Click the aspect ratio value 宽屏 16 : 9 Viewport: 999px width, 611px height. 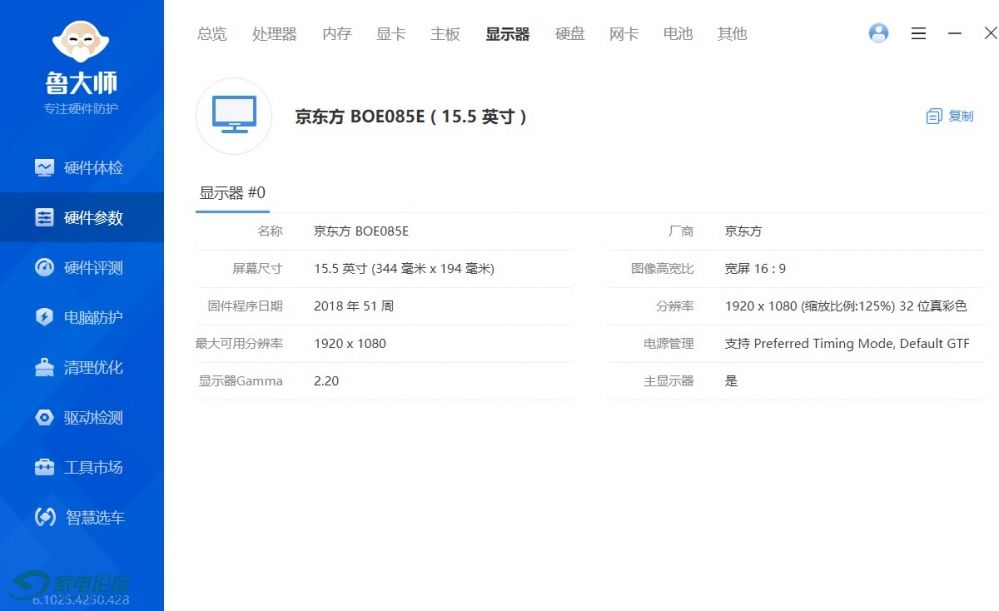755,269
